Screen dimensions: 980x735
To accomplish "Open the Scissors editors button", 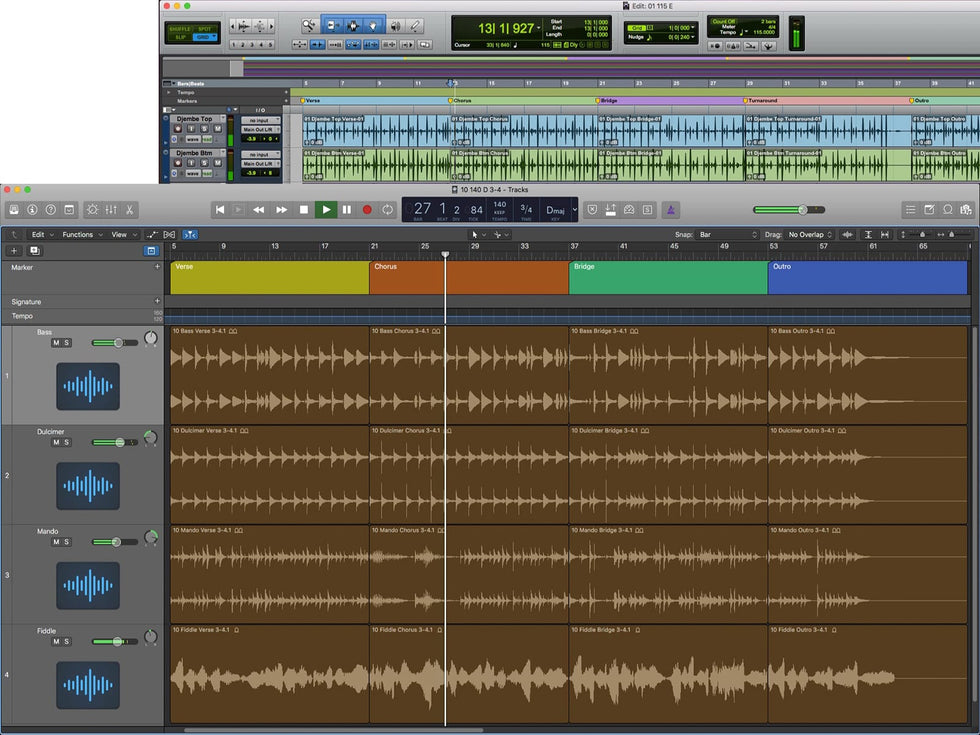I will click(130, 210).
